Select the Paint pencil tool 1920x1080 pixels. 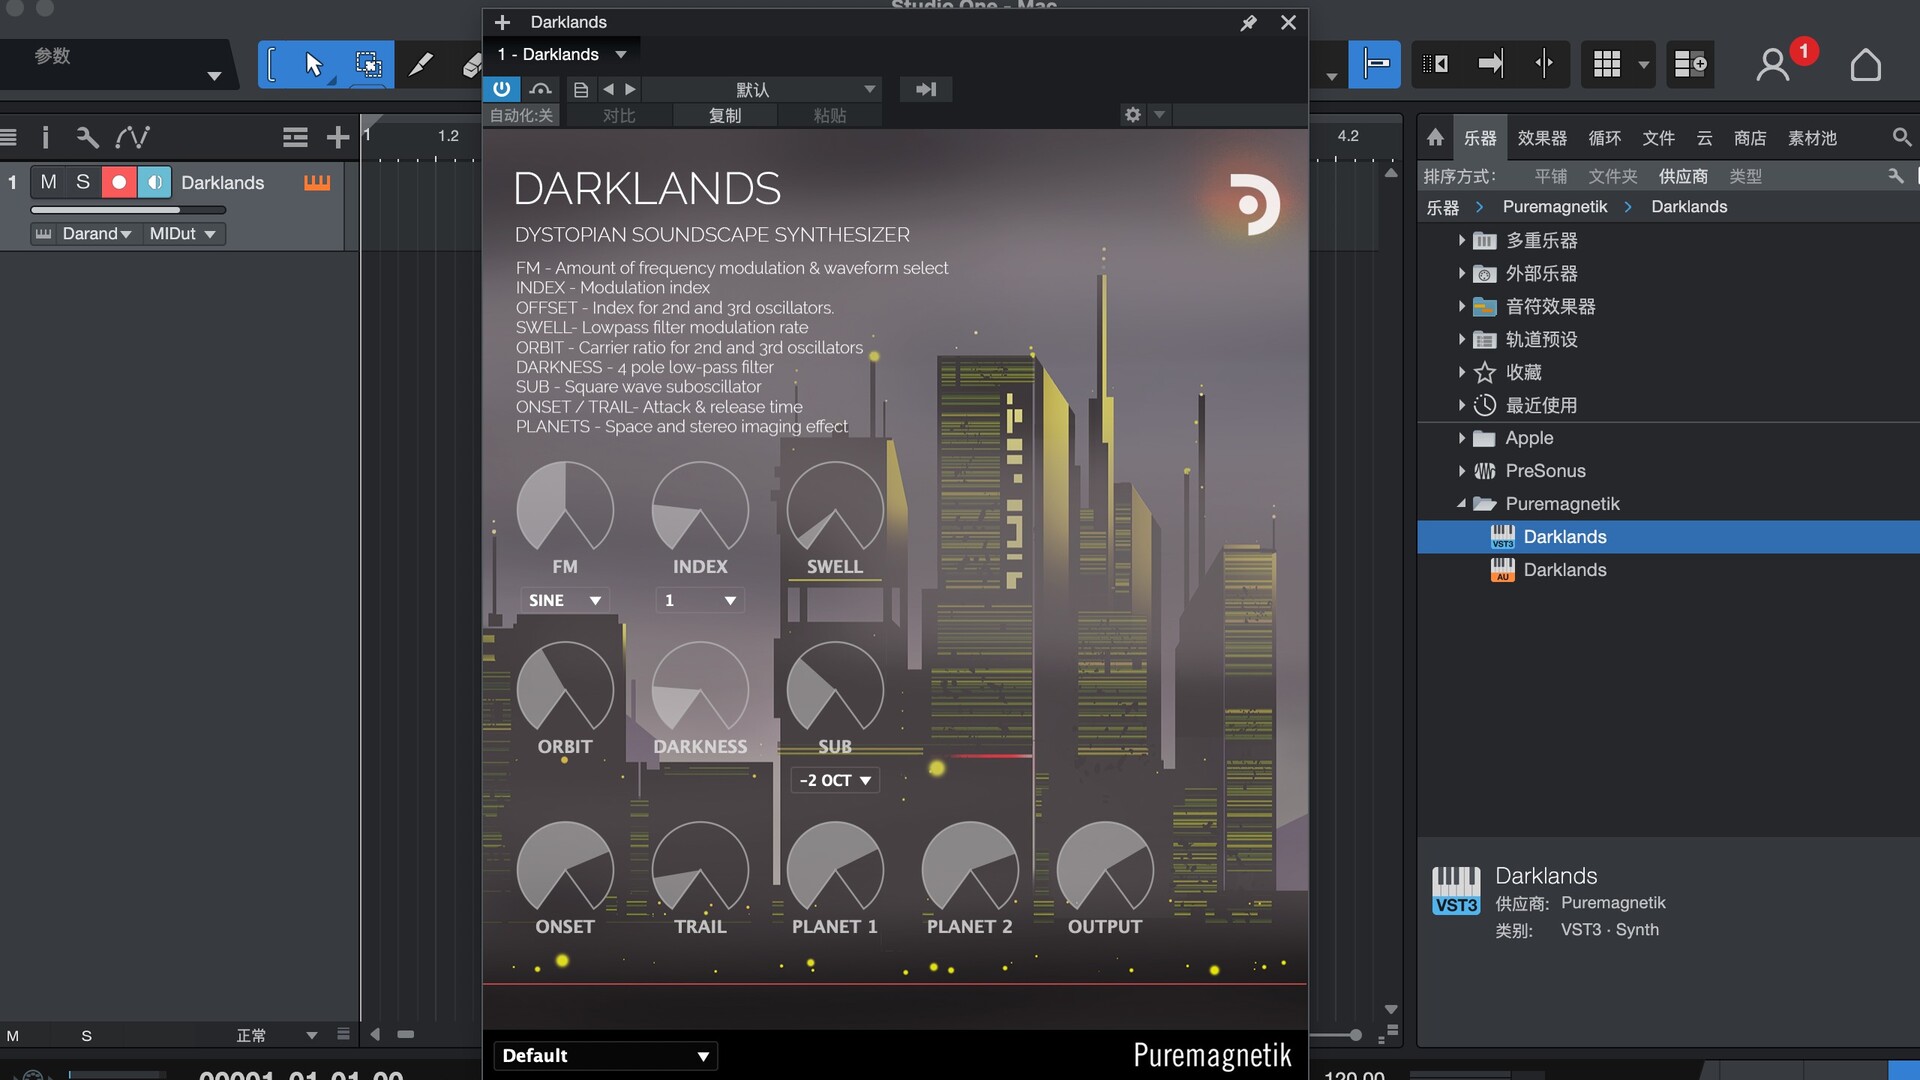coord(421,64)
